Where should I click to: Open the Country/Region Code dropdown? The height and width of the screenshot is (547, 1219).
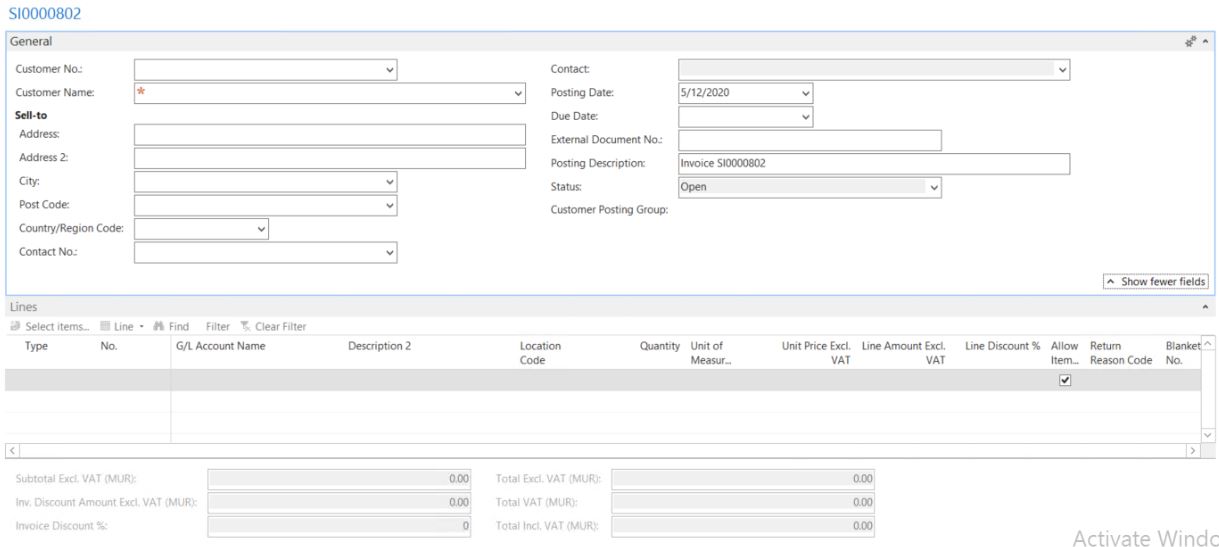(262, 229)
